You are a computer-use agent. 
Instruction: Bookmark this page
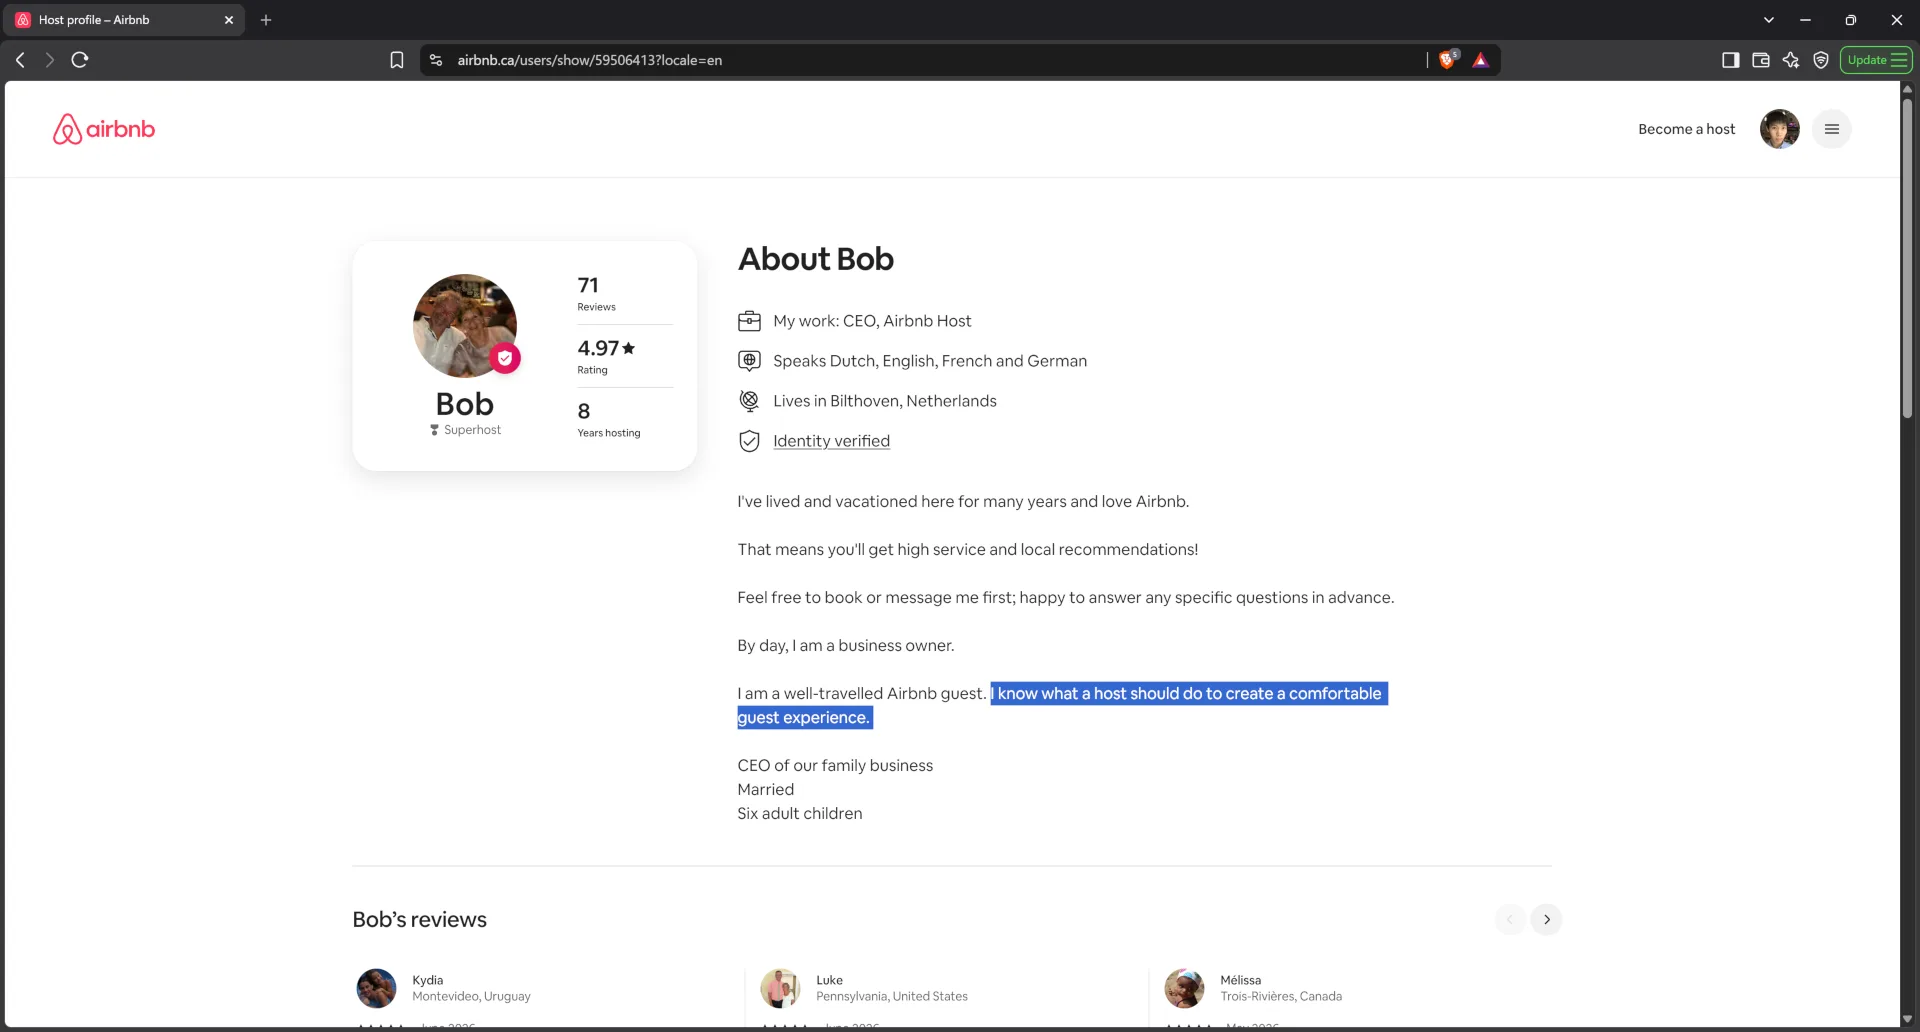coord(397,60)
